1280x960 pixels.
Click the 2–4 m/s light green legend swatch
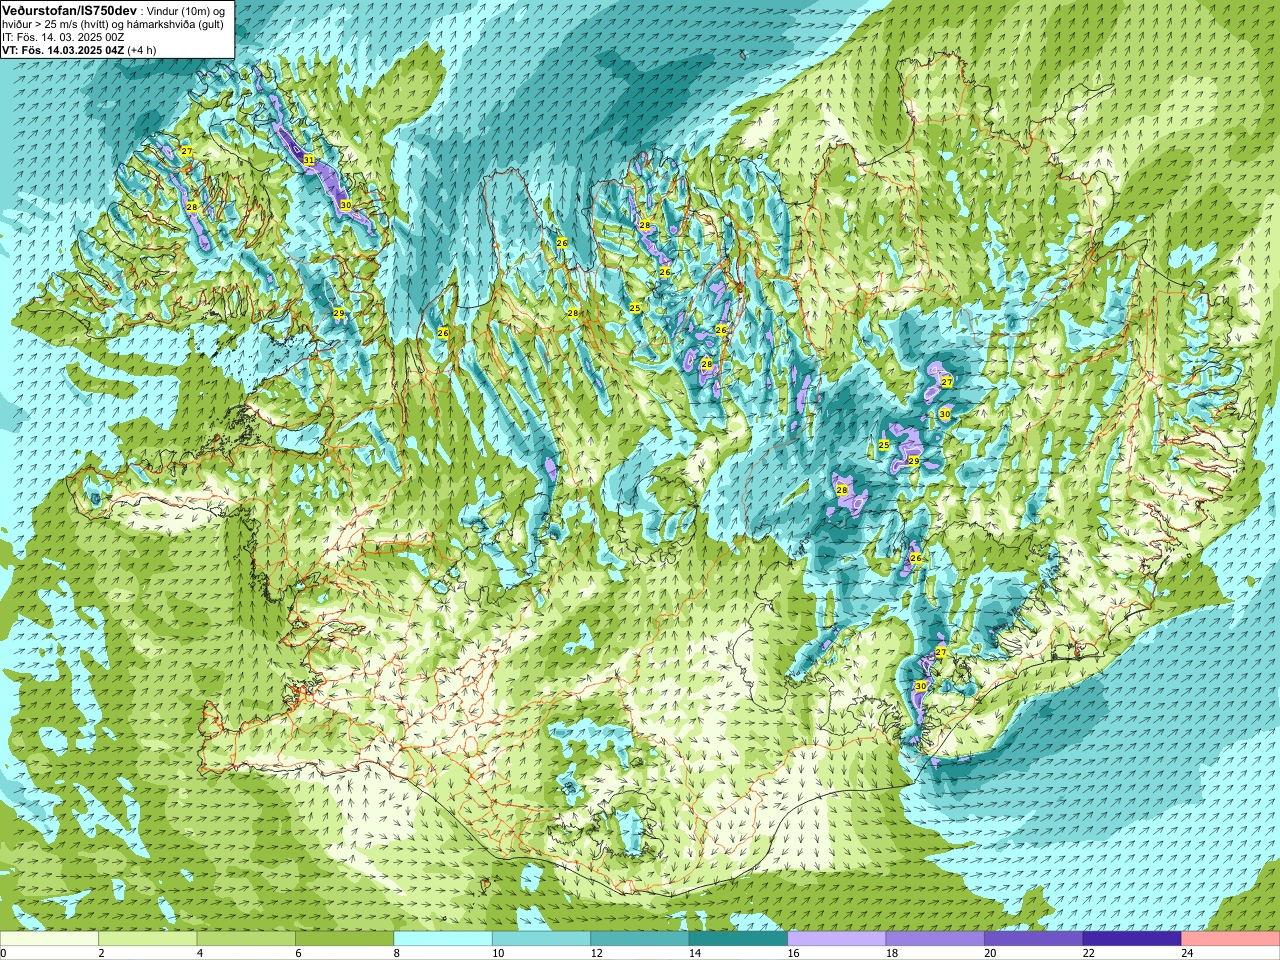tap(147, 939)
